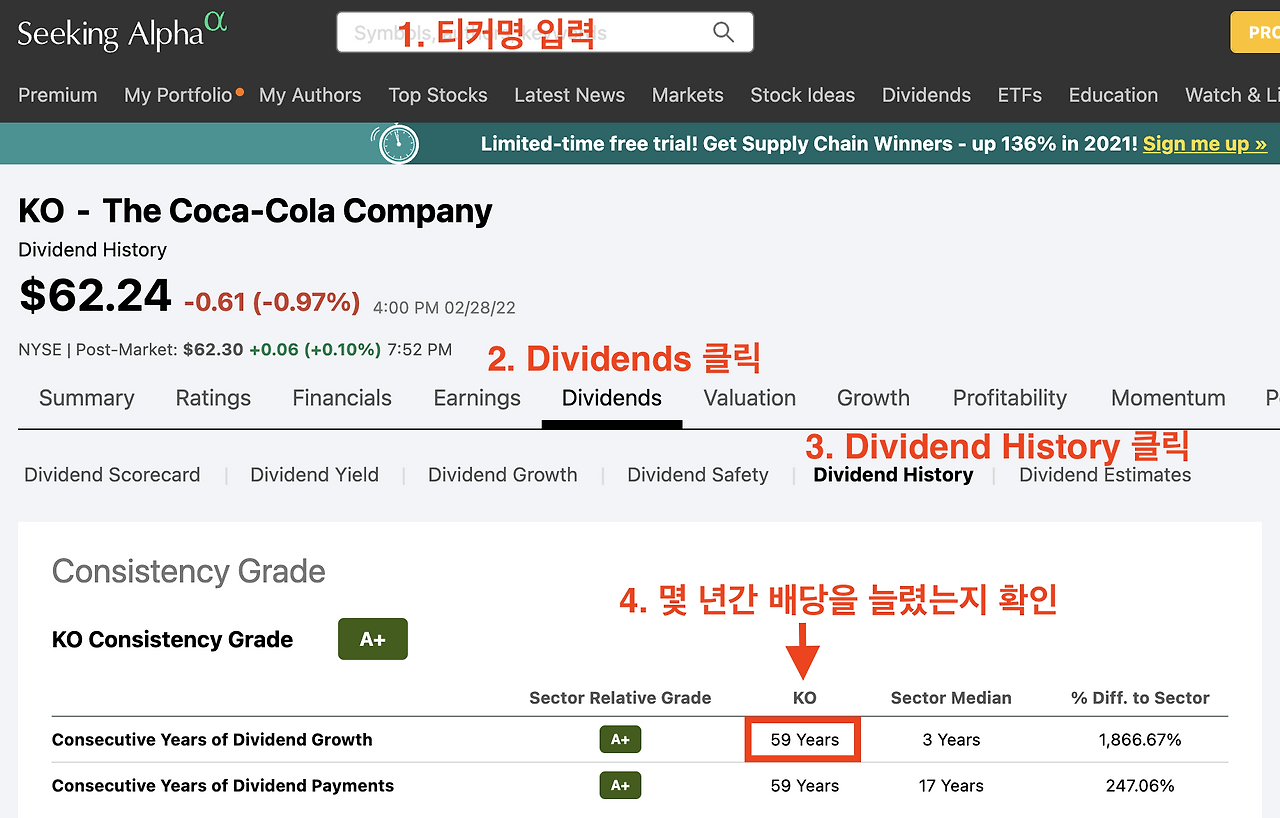Click the KO column header
This screenshot has height=818, width=1280.
coord(804,698)
